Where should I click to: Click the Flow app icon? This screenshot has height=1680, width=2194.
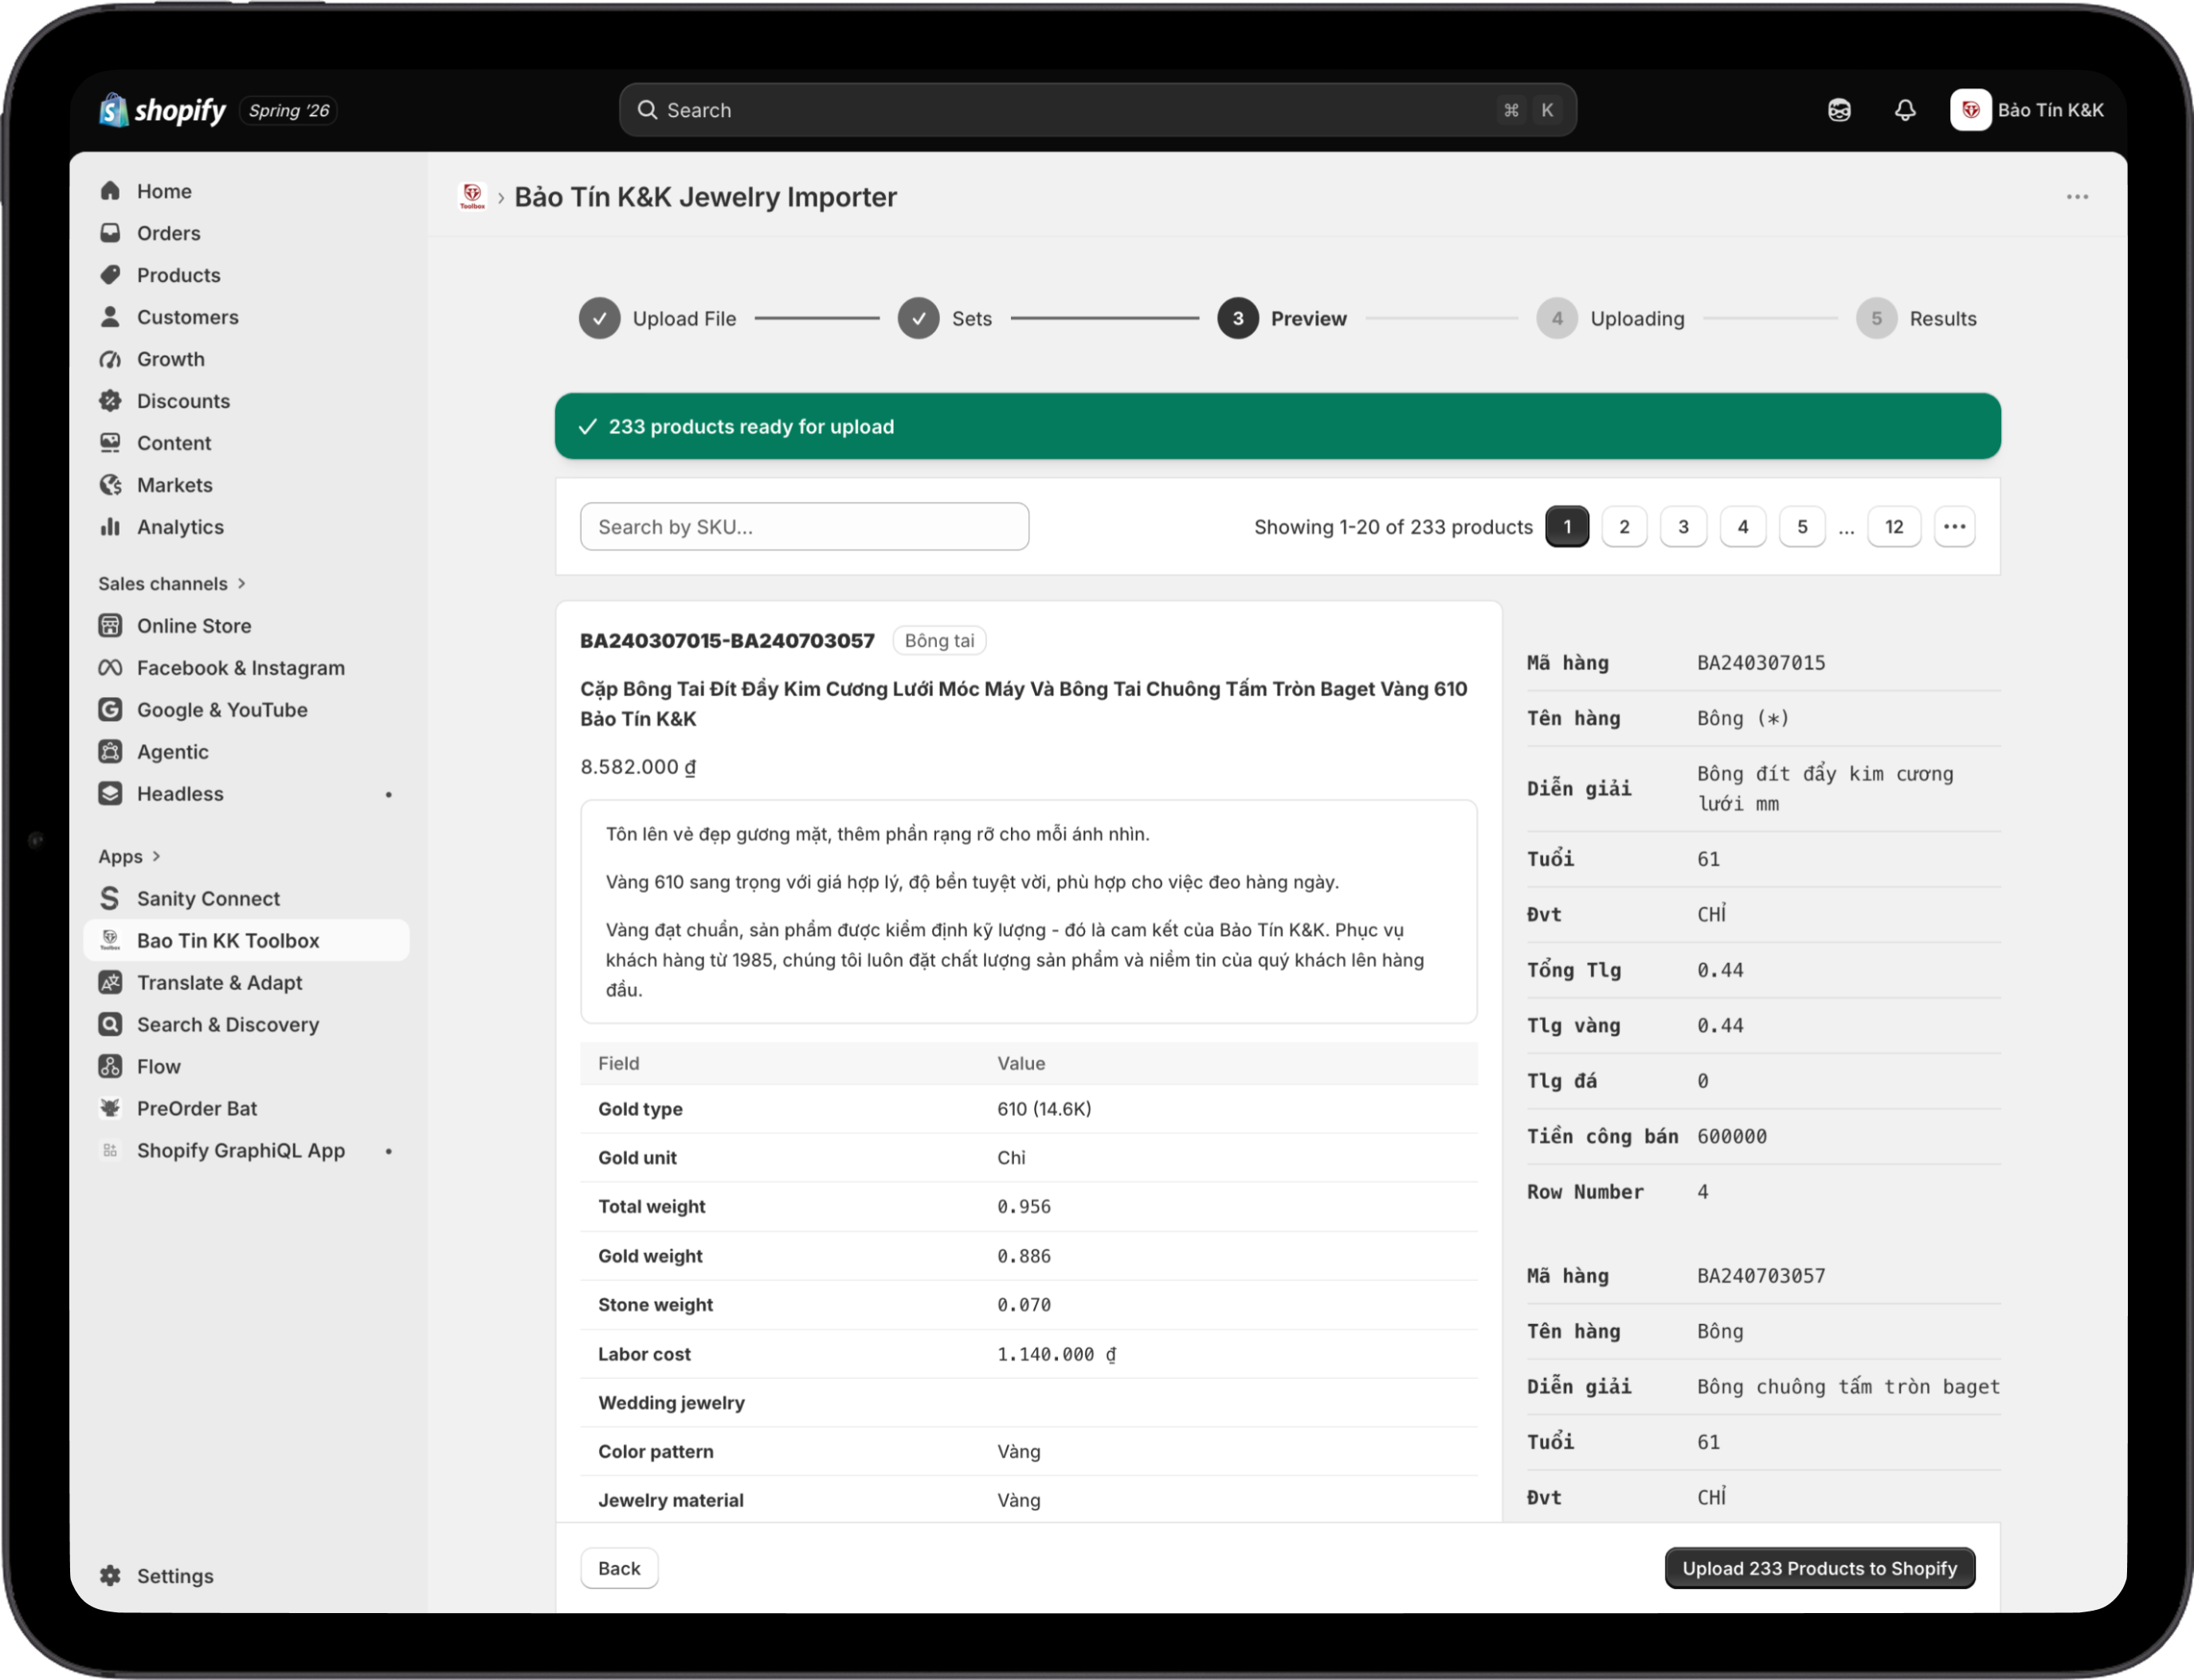tap(110, 1067)
